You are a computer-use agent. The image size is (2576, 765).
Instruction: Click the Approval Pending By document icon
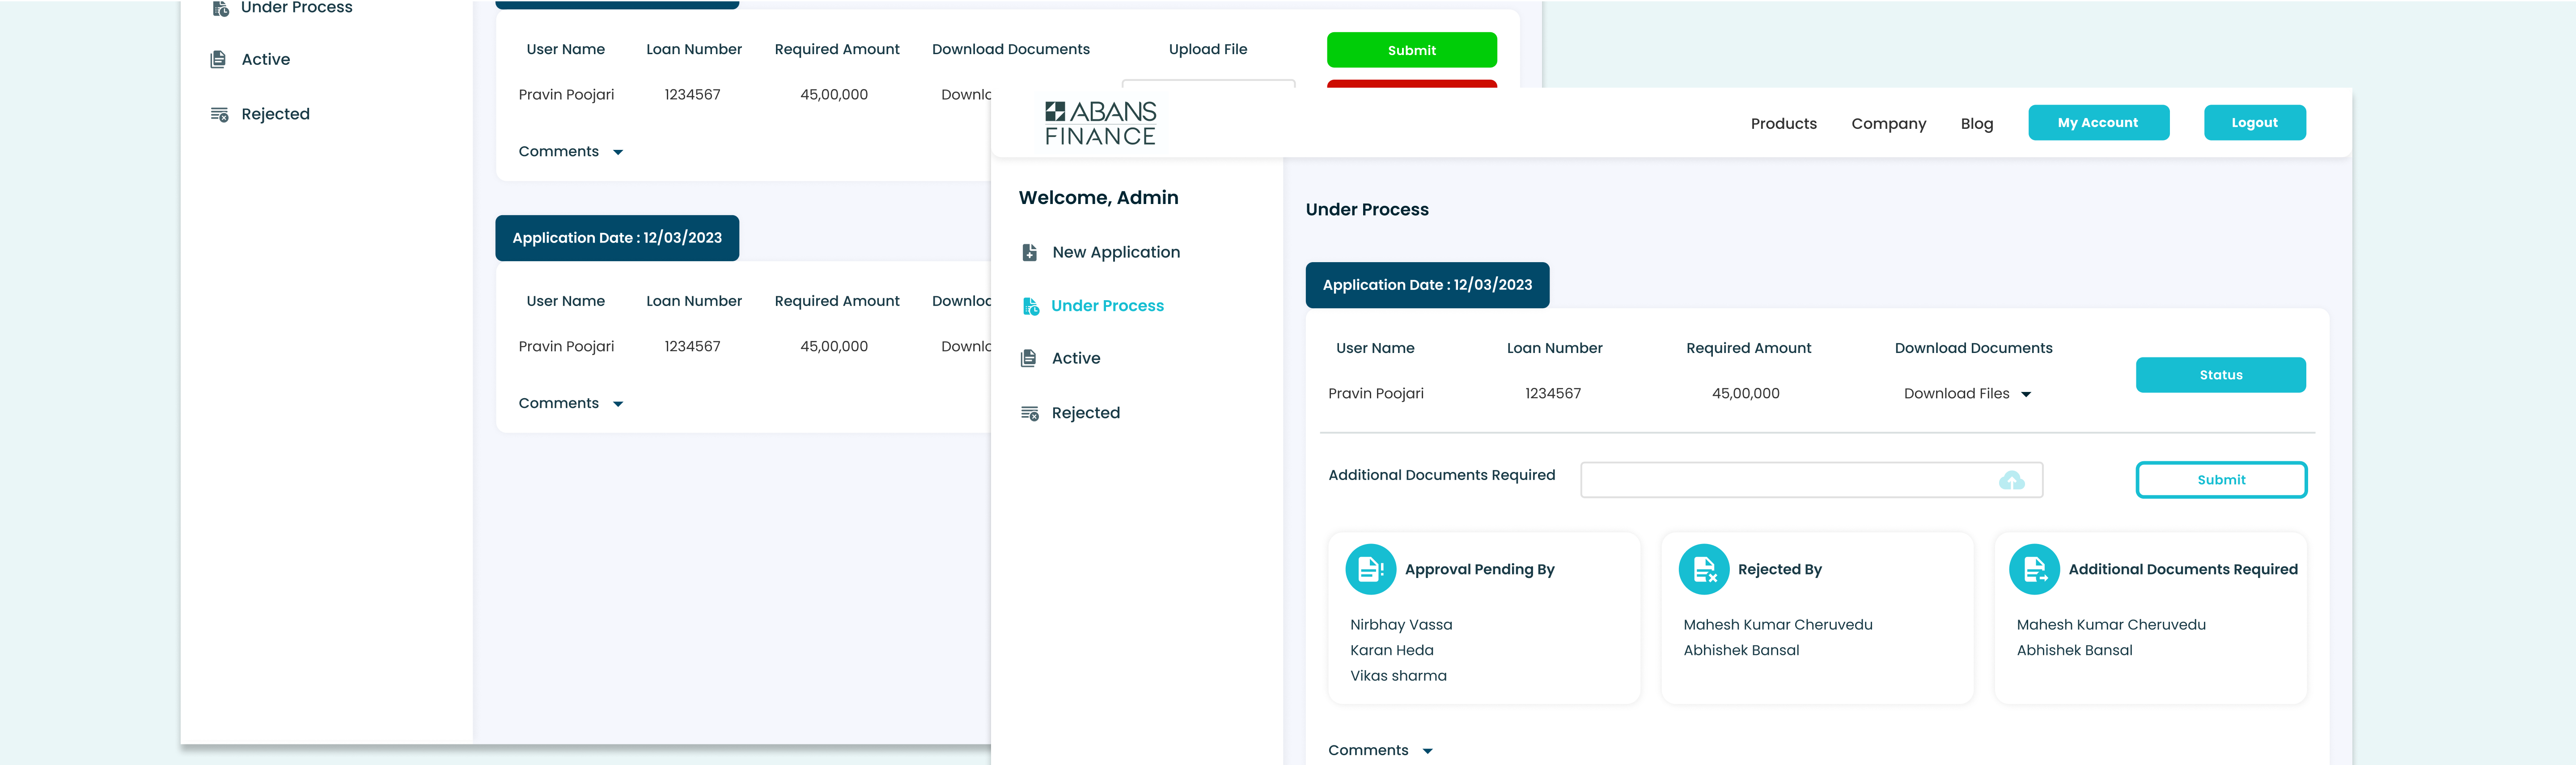tap(1370, 569)
